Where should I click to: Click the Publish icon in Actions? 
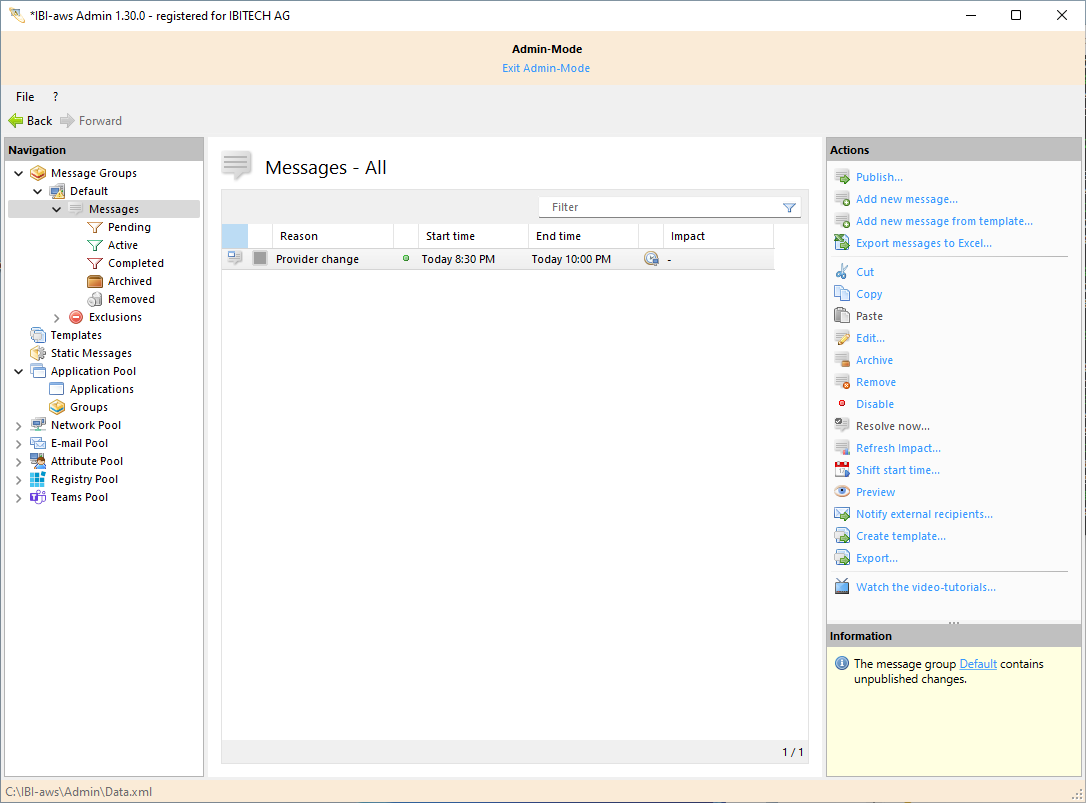pyautogui.click(x=842, y=177)
